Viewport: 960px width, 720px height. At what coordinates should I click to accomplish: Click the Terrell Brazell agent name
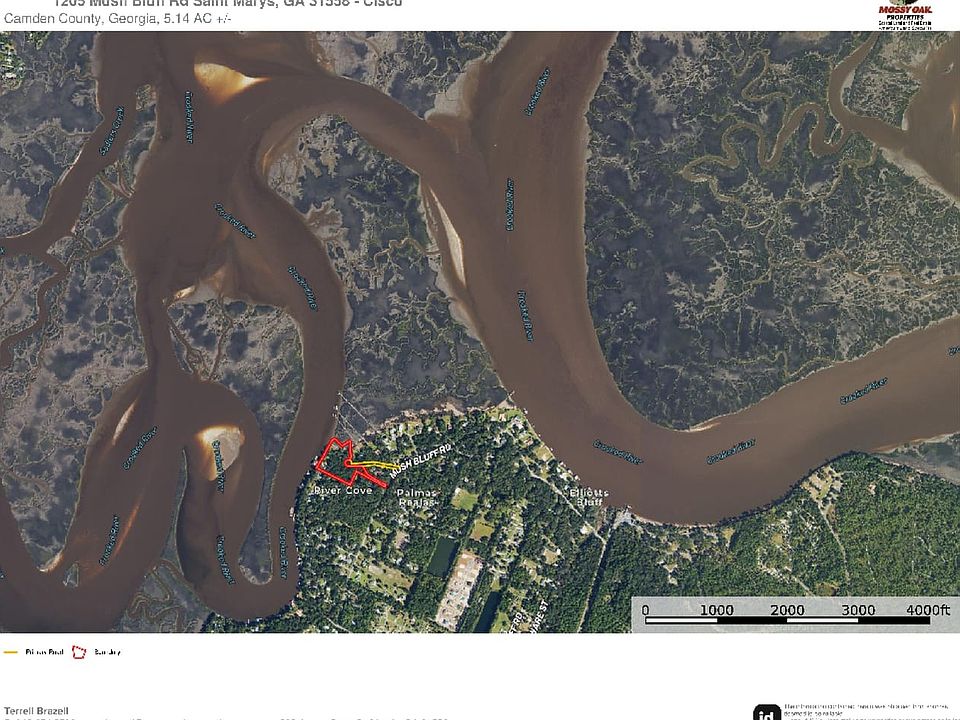click(37, 710)
